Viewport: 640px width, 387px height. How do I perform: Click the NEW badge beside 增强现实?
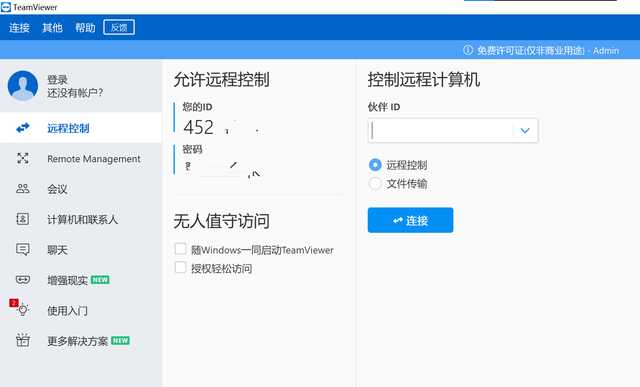[x=100, y=280]
